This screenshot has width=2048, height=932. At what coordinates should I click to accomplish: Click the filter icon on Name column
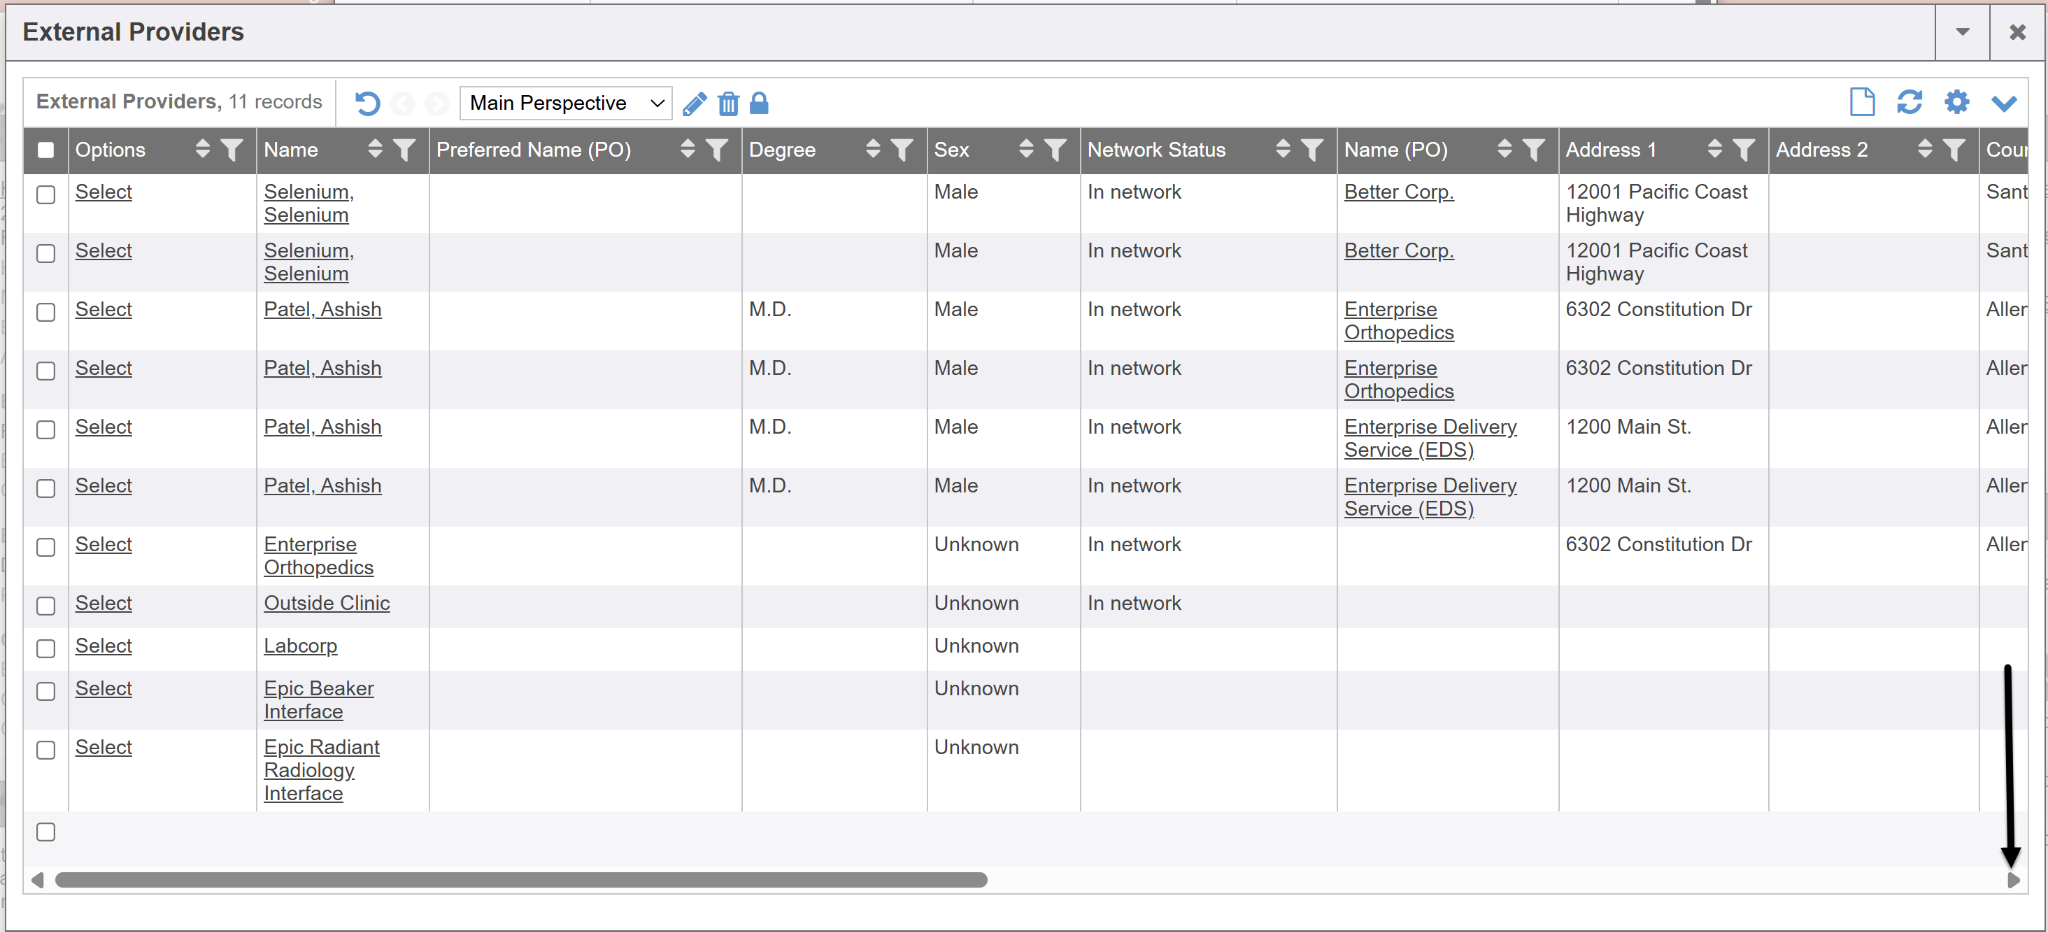[x=405, y=150]
